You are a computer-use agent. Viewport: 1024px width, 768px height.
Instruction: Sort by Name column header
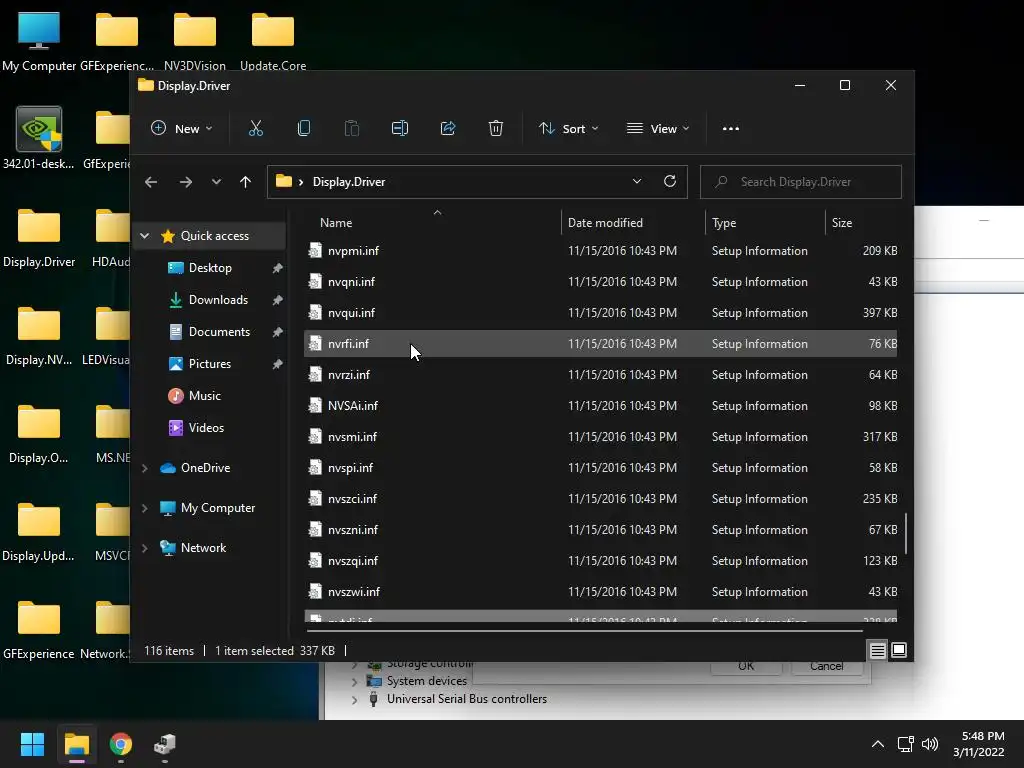(336, 223)
